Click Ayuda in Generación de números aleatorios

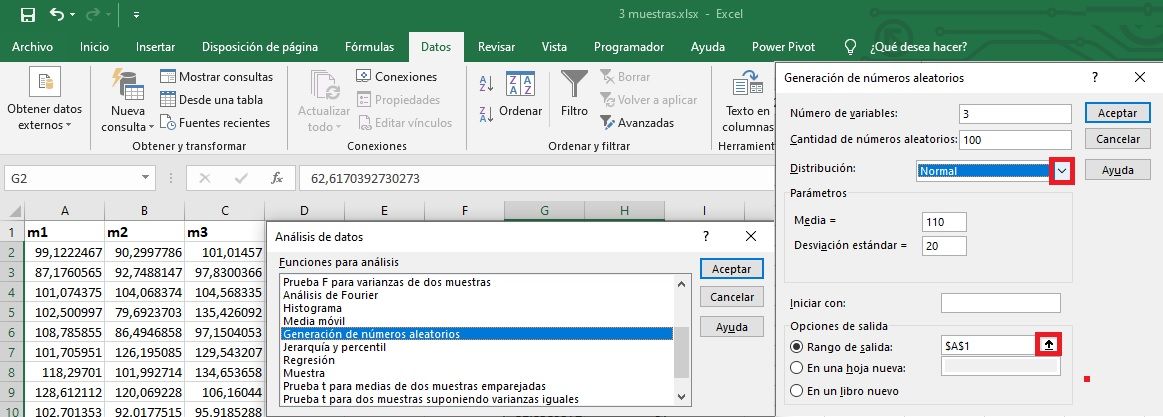(1117, 170)
